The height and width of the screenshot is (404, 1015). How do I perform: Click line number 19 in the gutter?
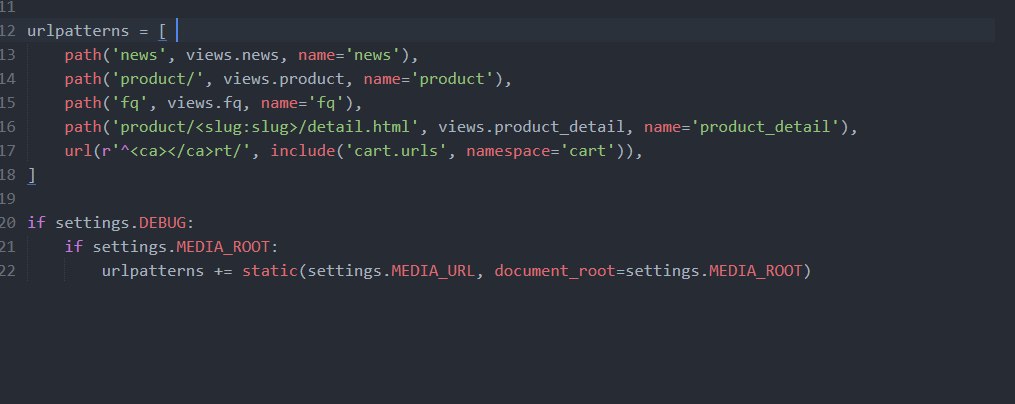(x=8, y=199)
